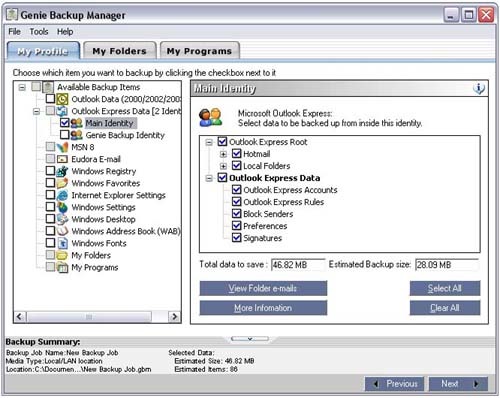Image resolution: width=500 pixels, height=398 pixels.
Task: Click the Windows Favorites folder icon
Action: click(62, 183)
